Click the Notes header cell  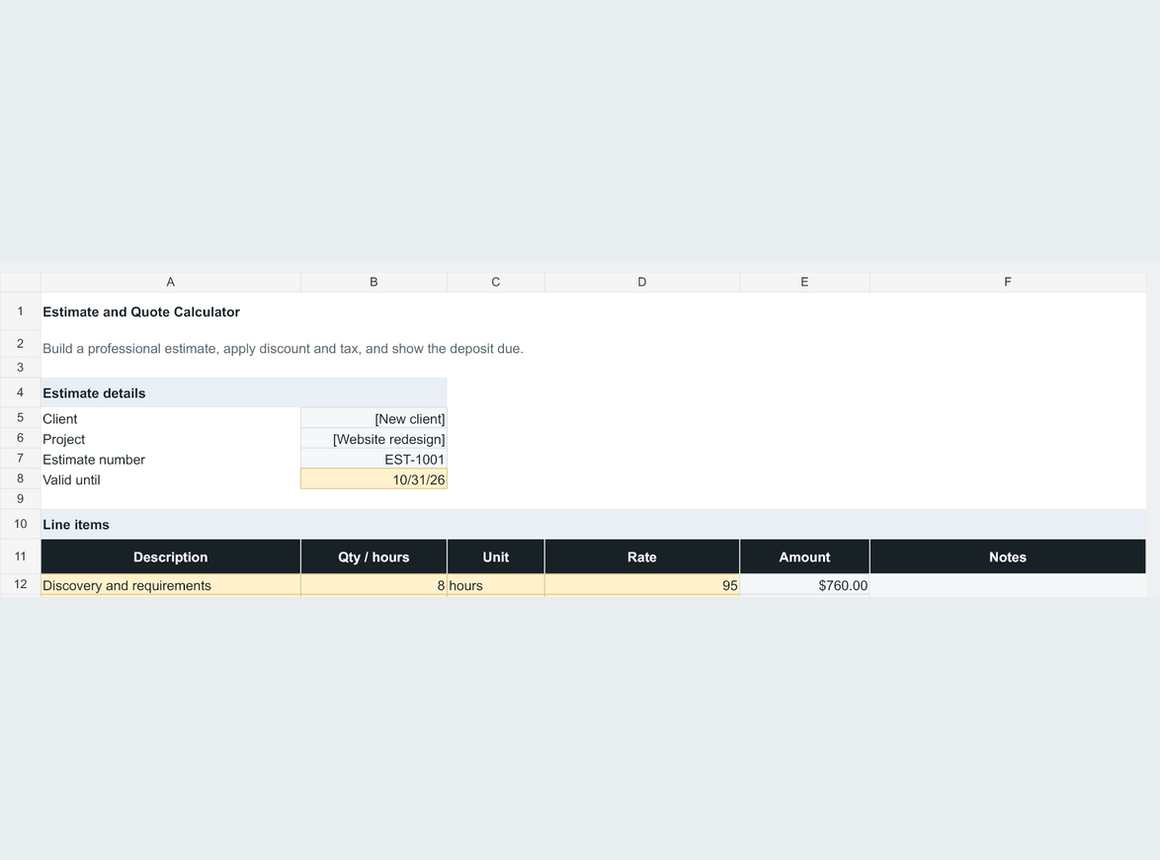[1008, 557]
